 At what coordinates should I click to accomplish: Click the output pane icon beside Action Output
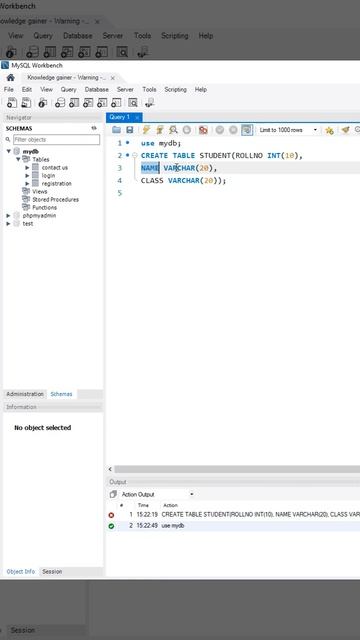tap(113, 494)
